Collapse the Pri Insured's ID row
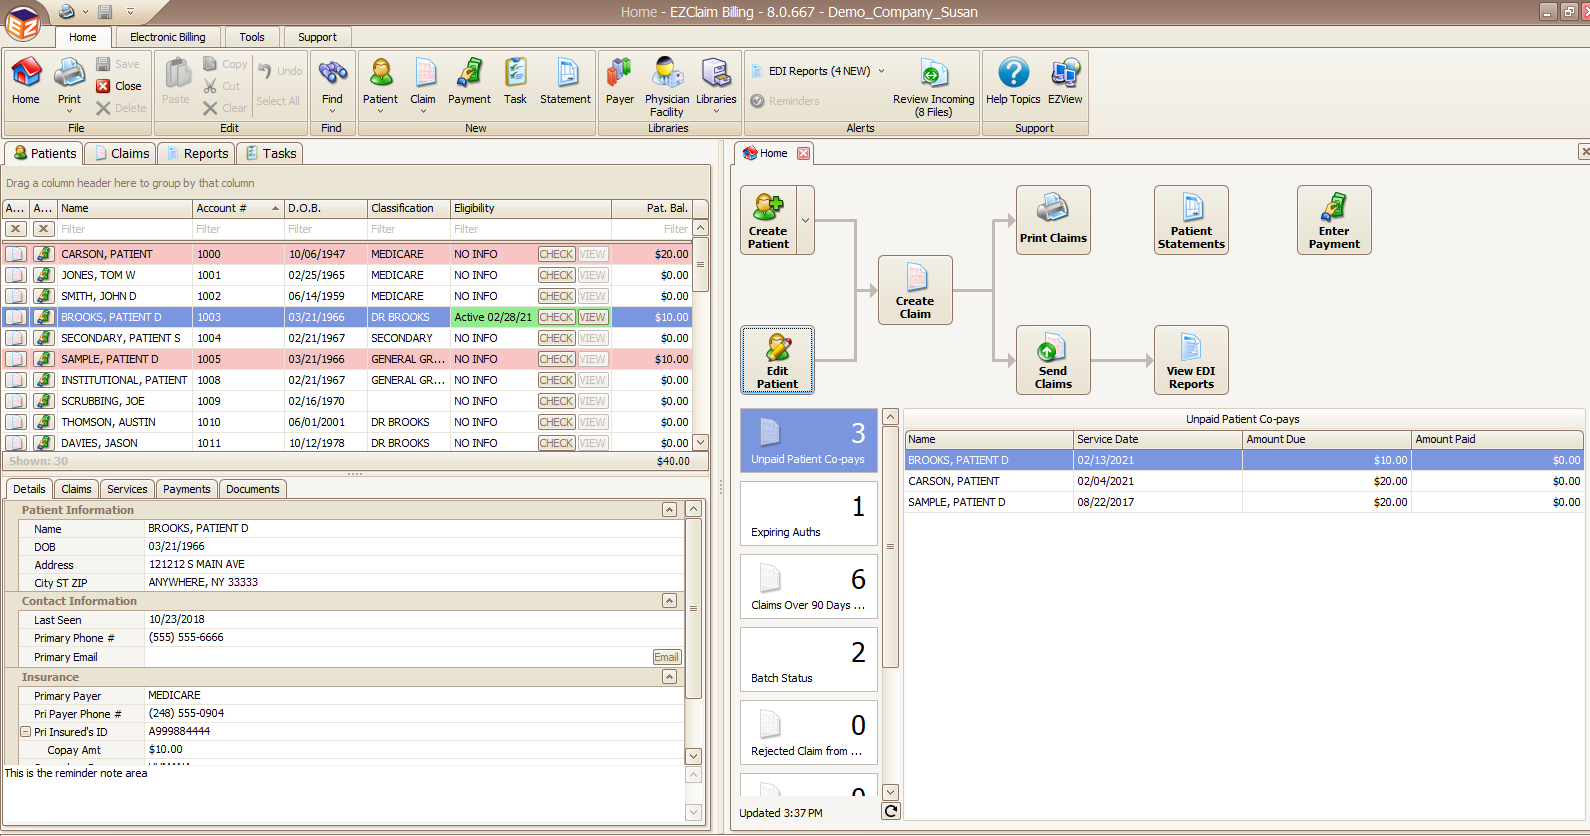This screenshot has height=836, width=1590. [26, 732]
